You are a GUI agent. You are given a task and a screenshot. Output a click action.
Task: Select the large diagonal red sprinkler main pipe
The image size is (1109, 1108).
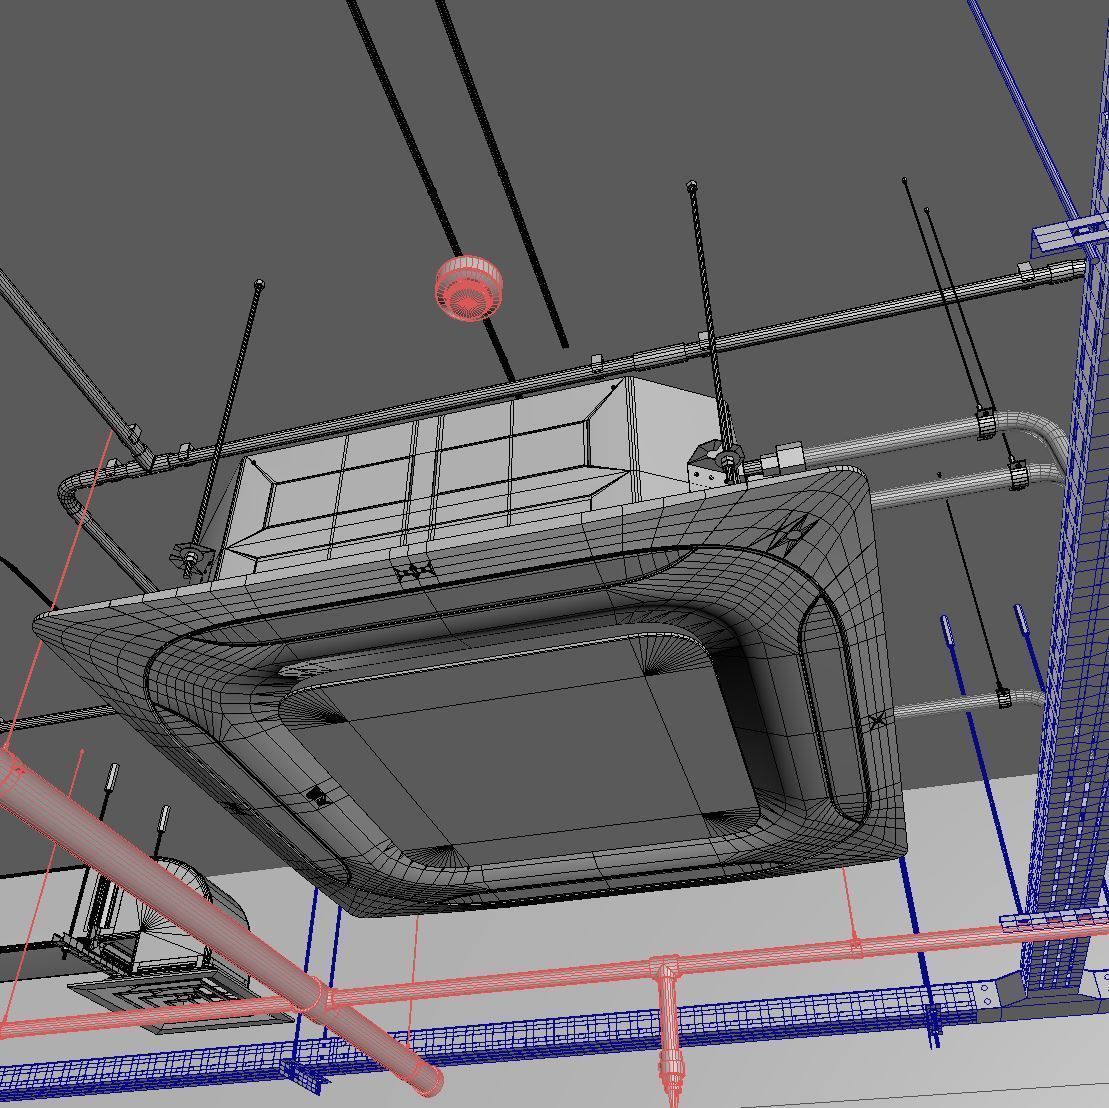pyautogui.click(x=219, y=923)
